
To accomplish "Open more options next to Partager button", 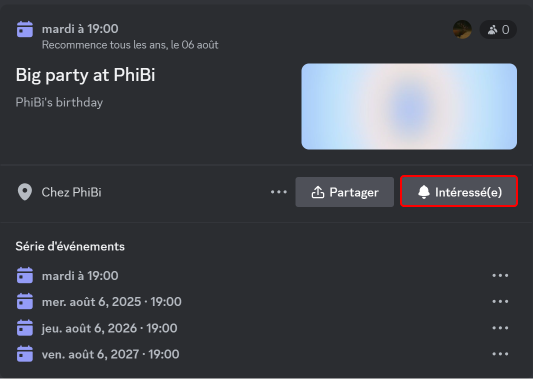I will pyautogui.click(x=279, y=192).
